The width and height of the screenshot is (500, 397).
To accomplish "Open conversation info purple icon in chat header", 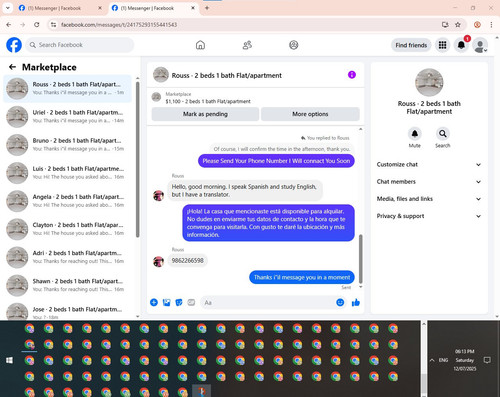I will 352,75.
